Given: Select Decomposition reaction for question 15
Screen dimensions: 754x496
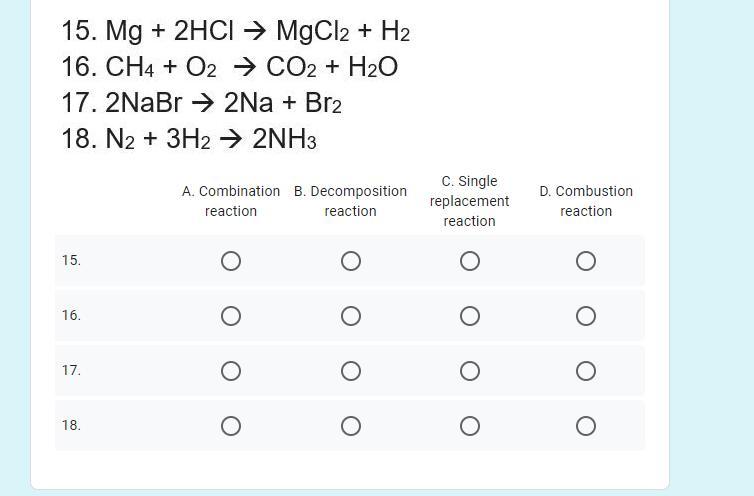Looking at the screenshot, I should (x=351, y=261).
